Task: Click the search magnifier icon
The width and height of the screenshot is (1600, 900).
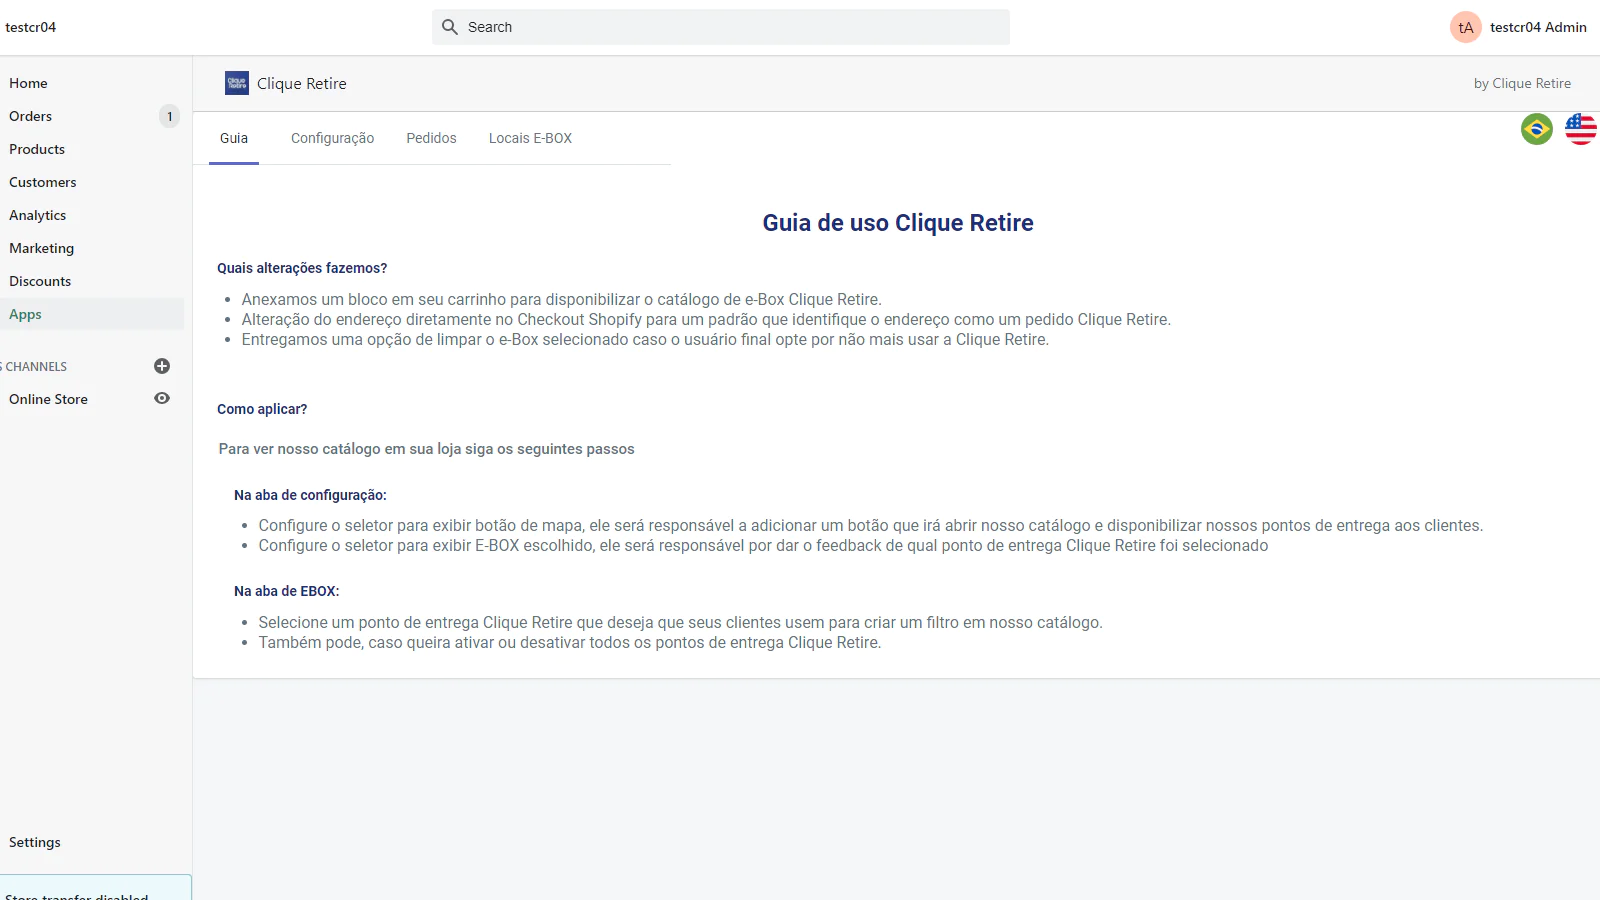Action: click(450, 27)
